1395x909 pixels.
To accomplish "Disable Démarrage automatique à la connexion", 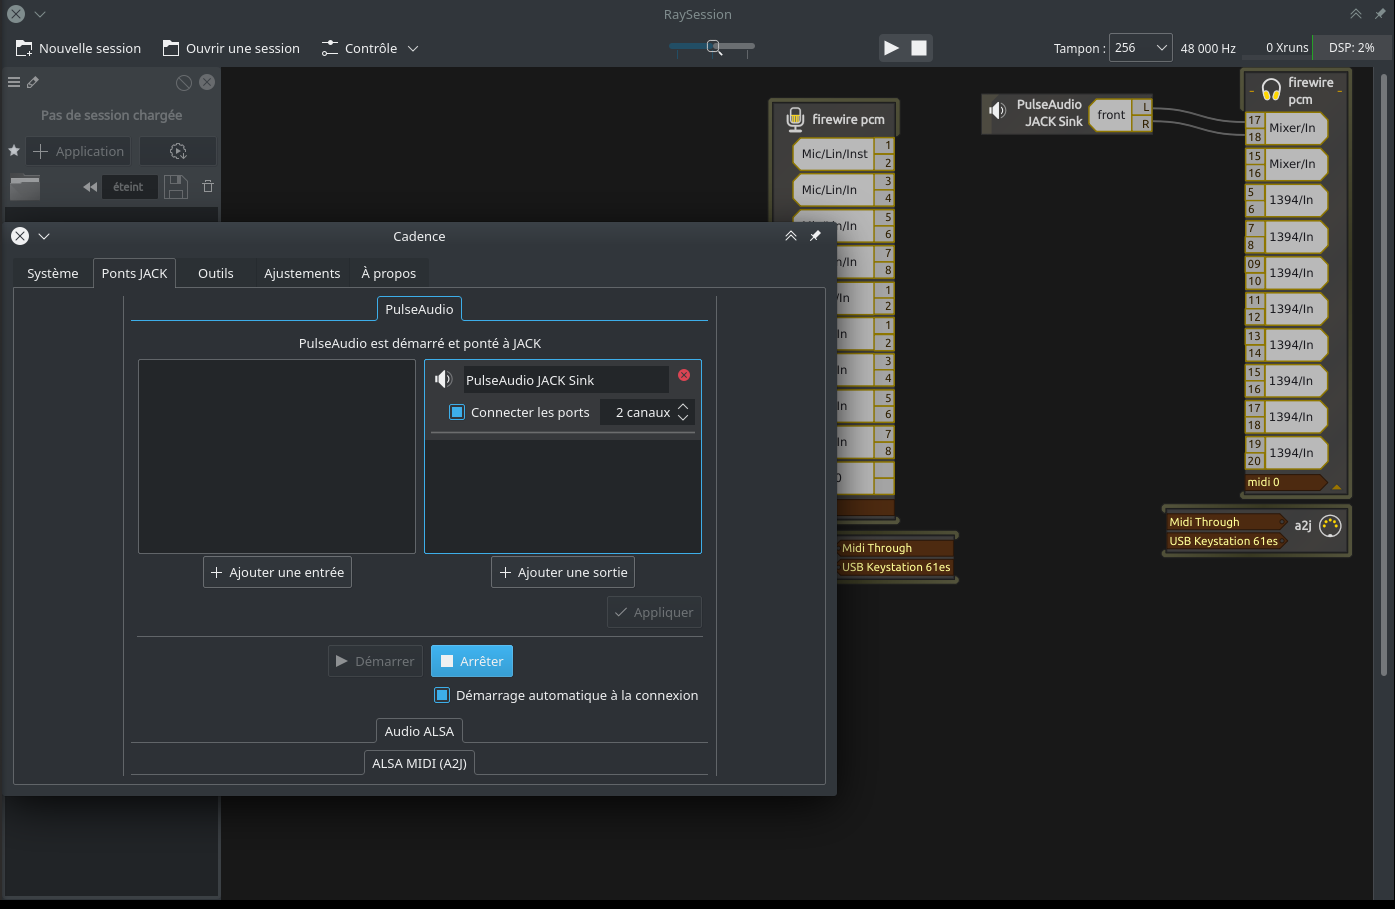I will pyautogui.click(x=442, y=695).
